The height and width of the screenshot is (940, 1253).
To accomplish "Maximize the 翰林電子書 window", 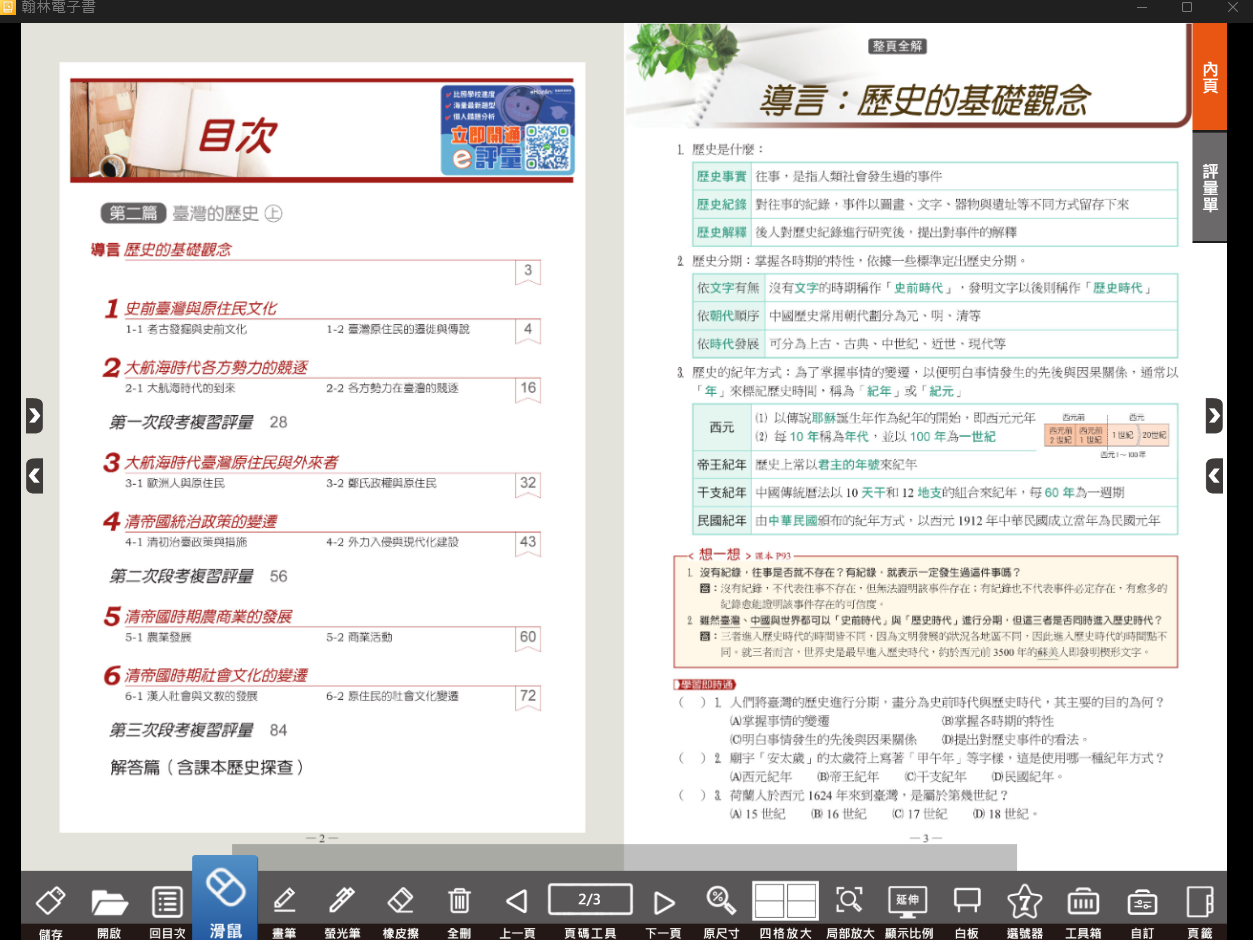I will pos(1186,8).
